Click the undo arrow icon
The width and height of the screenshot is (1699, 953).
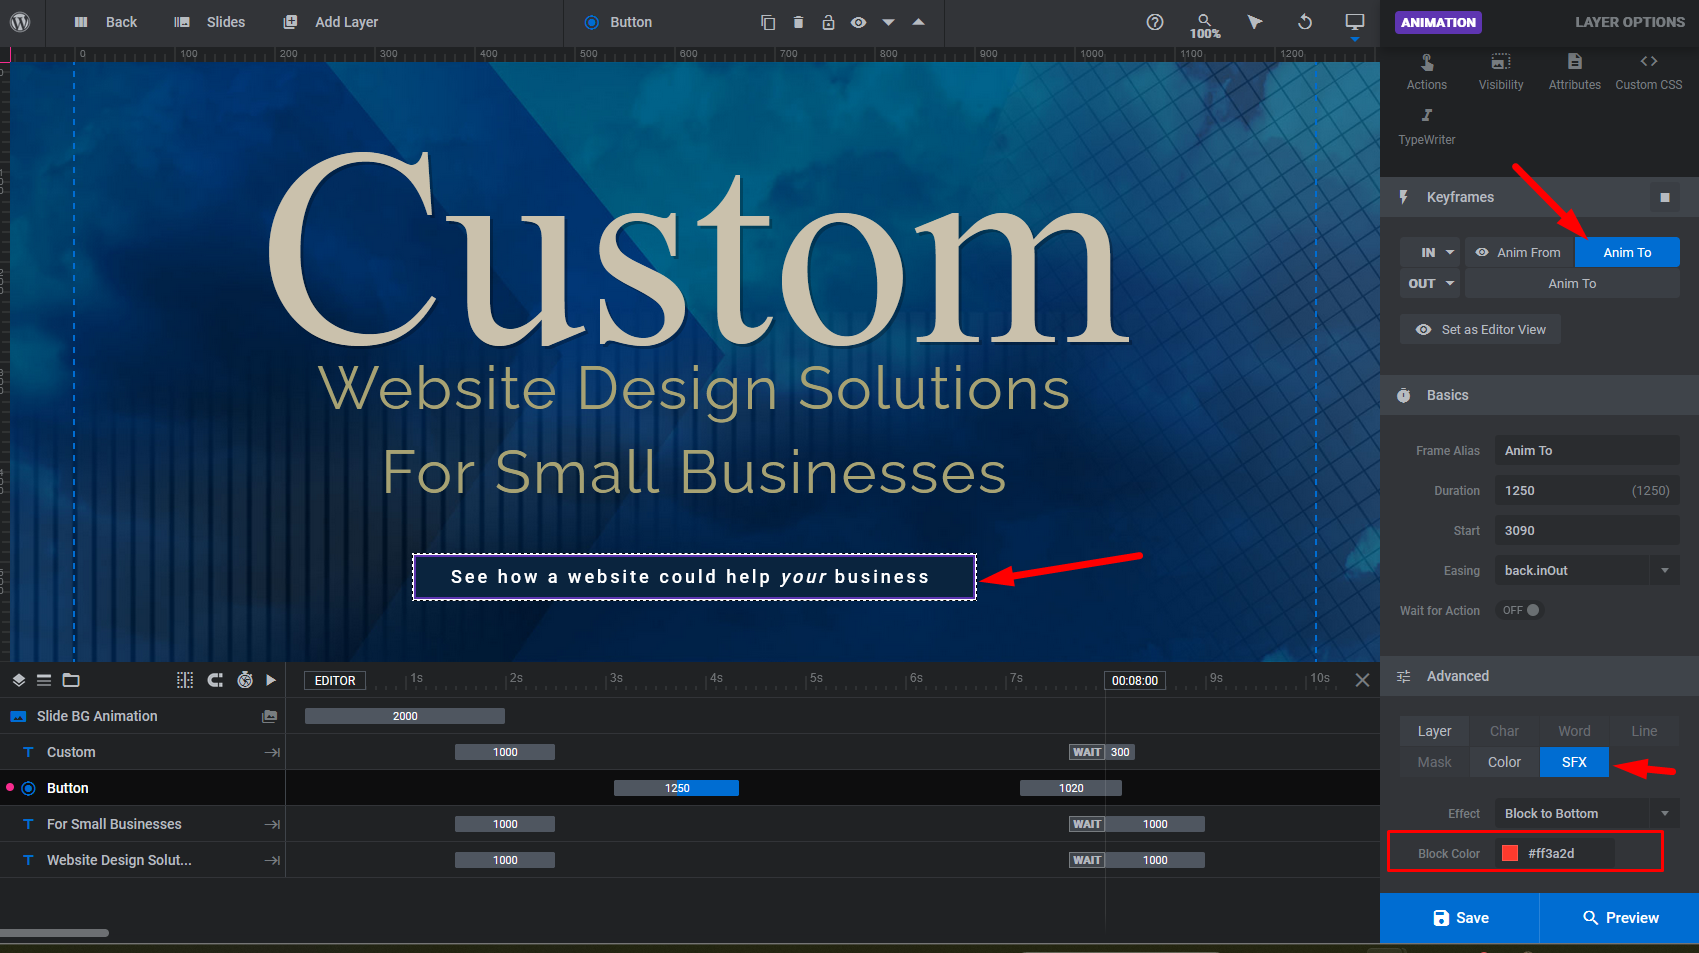pyautogui.click(x=1305, y=22)
